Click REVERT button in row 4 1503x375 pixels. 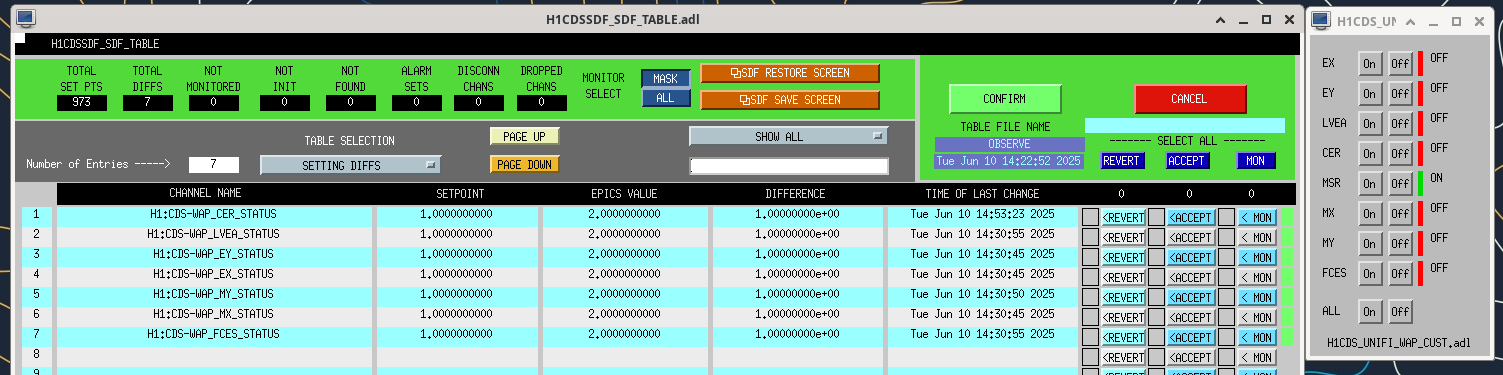1123,277
